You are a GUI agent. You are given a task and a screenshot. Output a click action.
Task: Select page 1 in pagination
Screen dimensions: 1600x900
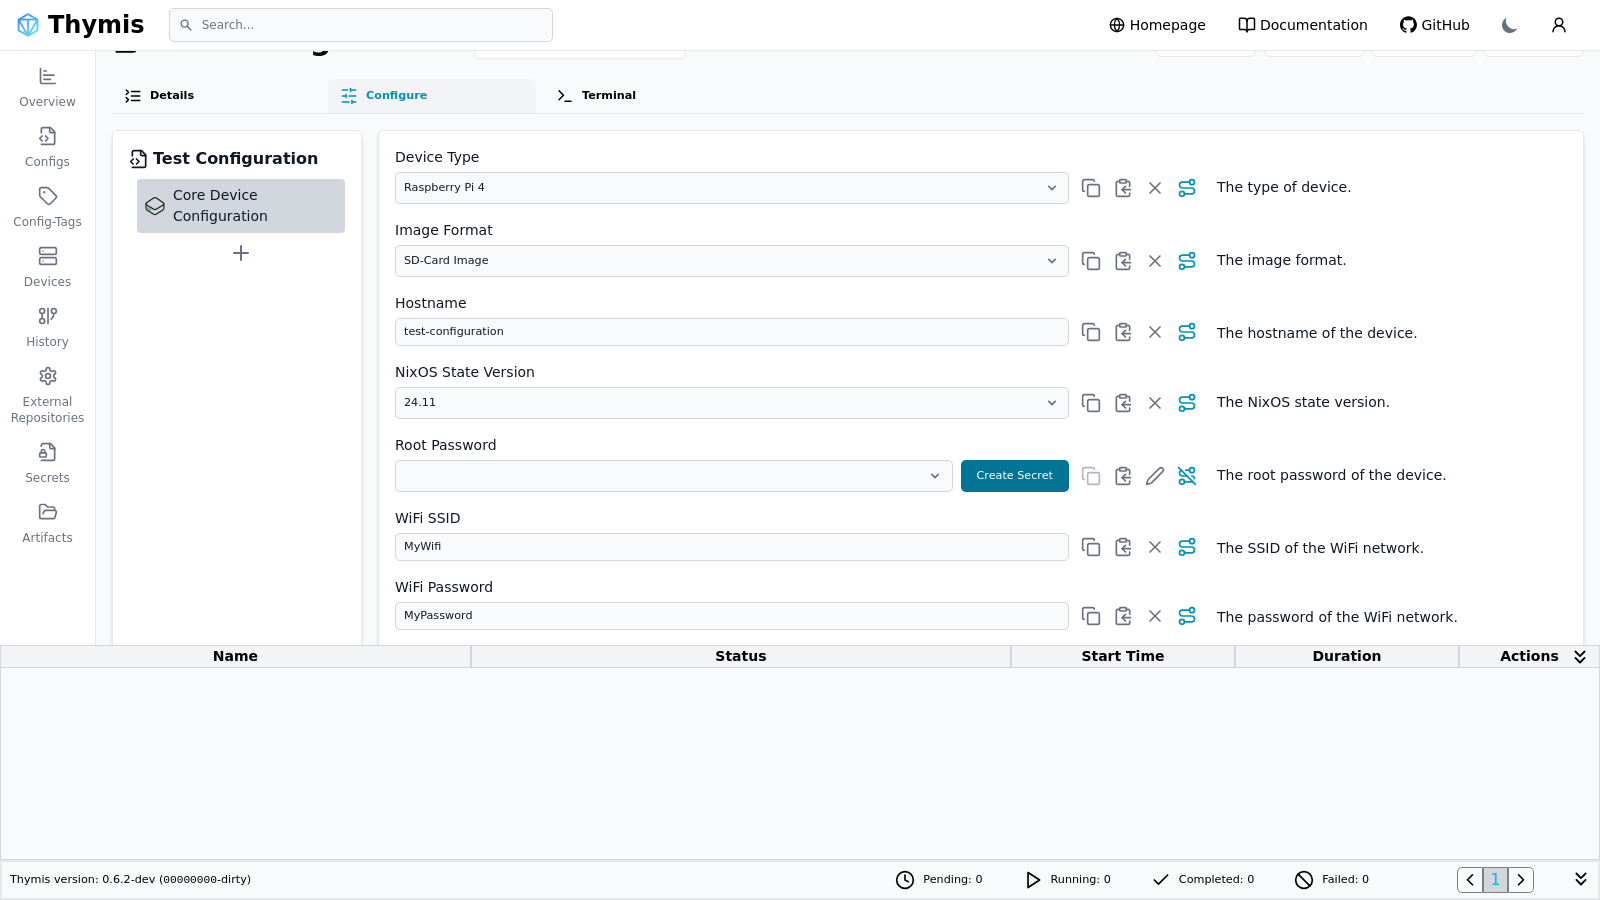point(1495,880)
